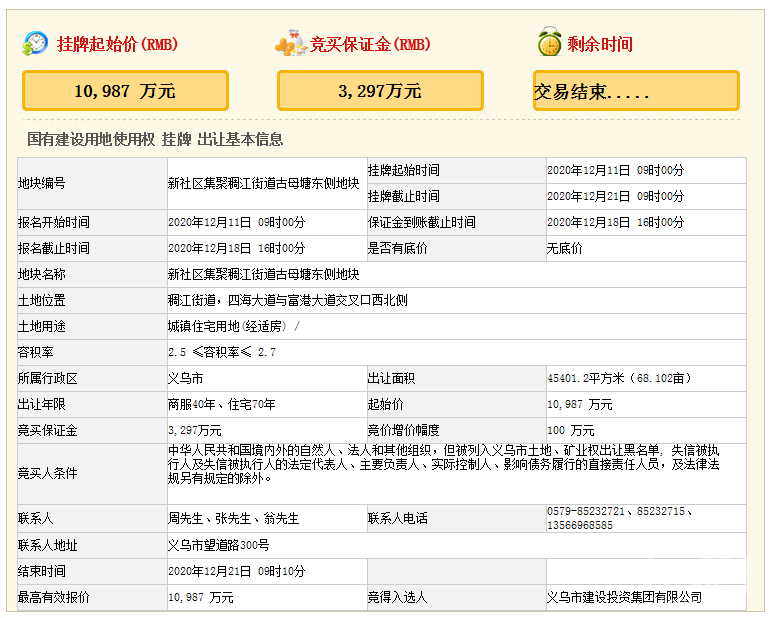Click the alarm clock icon beside 剩余时间
The image size is (770, 618).
click(548, 43)
